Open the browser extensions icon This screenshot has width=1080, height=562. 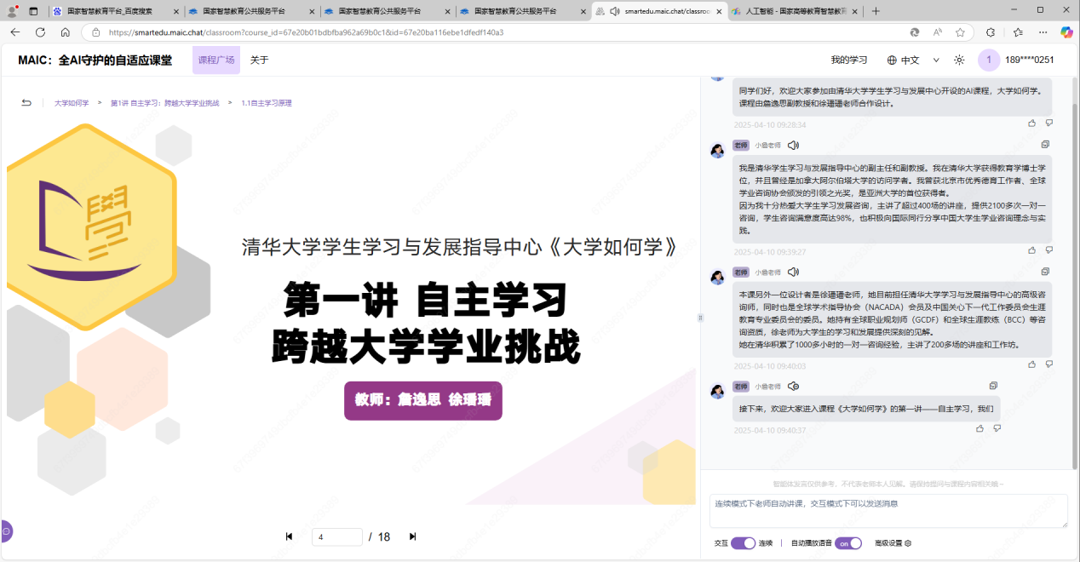coord(990,32)
